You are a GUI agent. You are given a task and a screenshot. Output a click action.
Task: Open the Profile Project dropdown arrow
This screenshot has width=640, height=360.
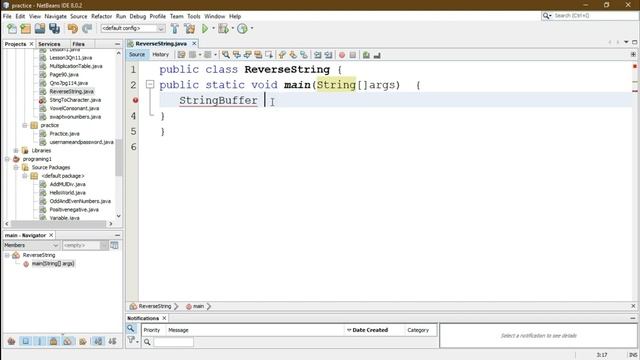pyautogui.click(x=251, y=29)
